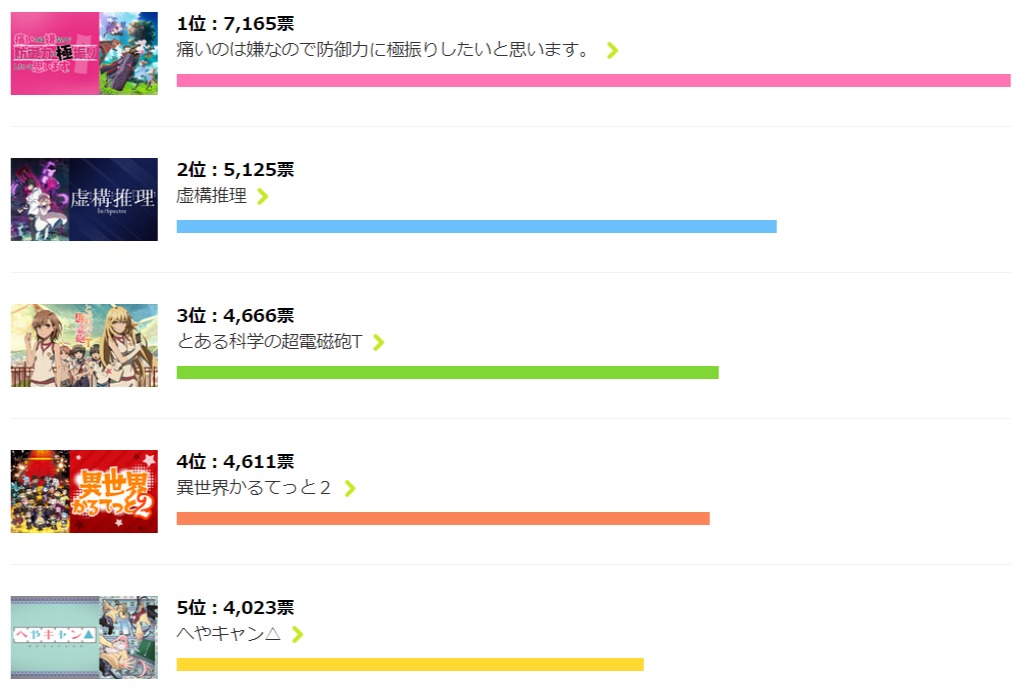The width and height of the screenshot is (1025, 688).
Task: Click the pink vote bar for first place
Action: click(593, 81)
